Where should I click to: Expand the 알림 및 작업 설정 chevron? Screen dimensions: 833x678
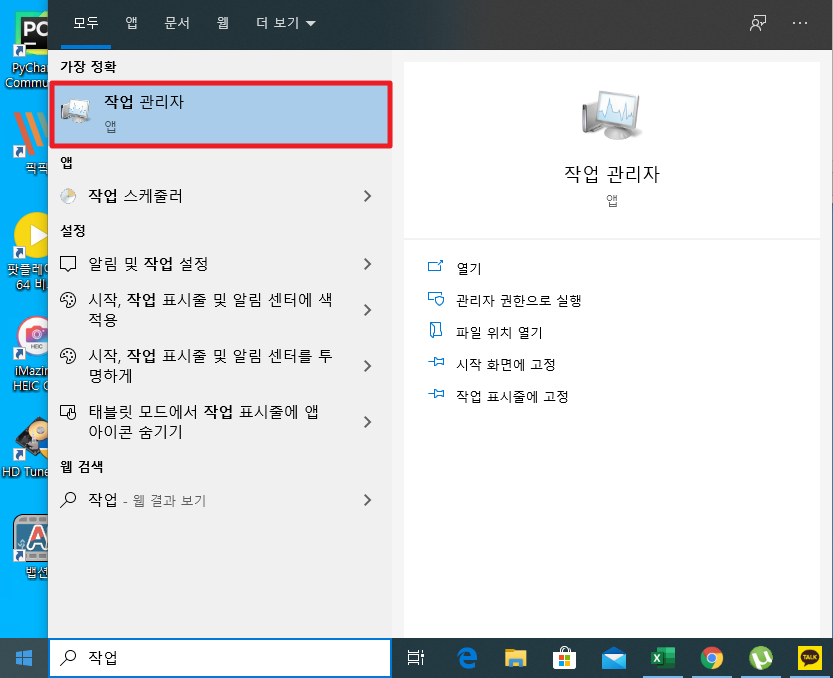tap(367, 264)
